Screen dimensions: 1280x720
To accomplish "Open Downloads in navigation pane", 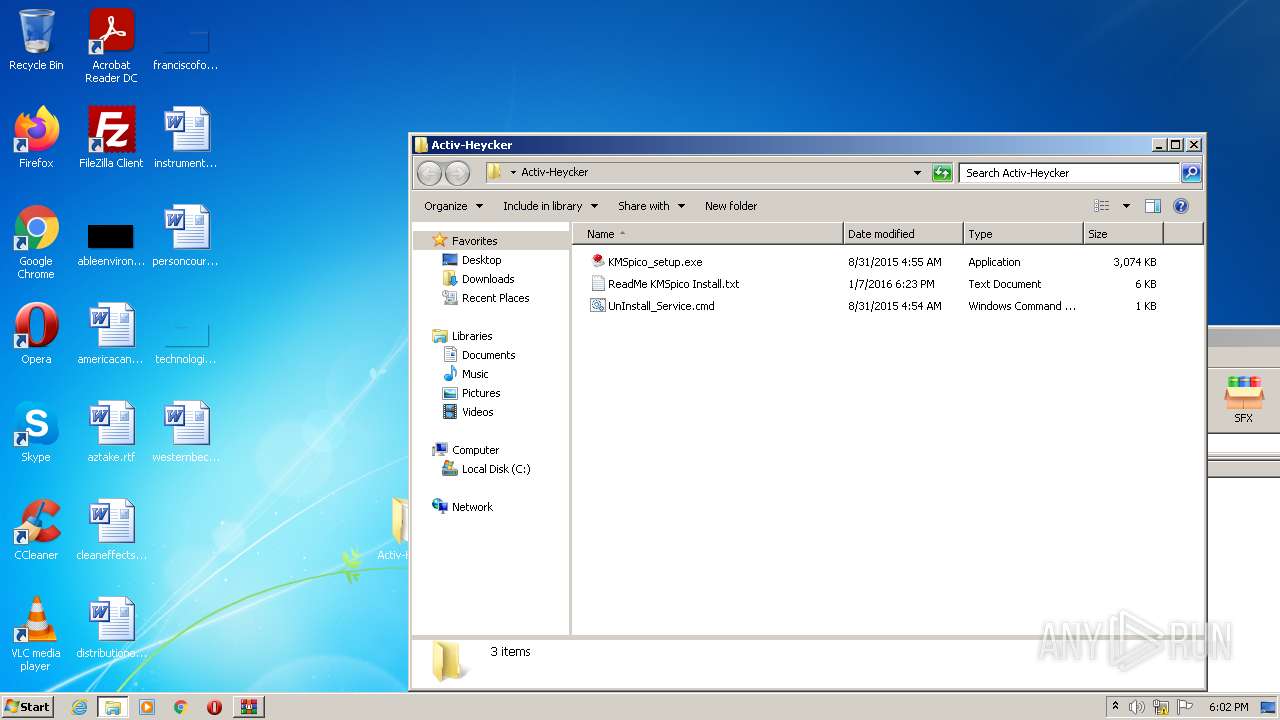I will (x=487, y=279).
